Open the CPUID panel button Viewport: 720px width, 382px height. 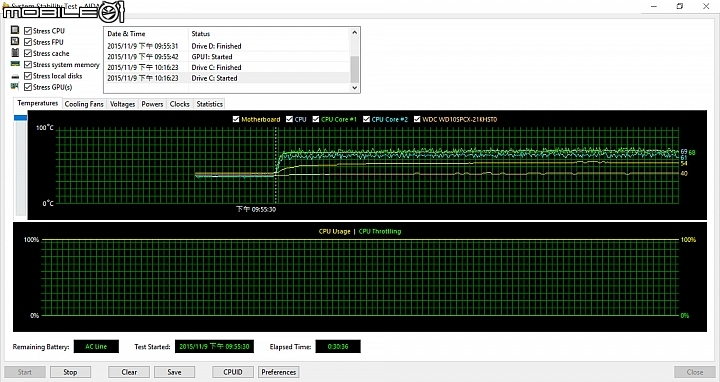(x=233, y=372)
